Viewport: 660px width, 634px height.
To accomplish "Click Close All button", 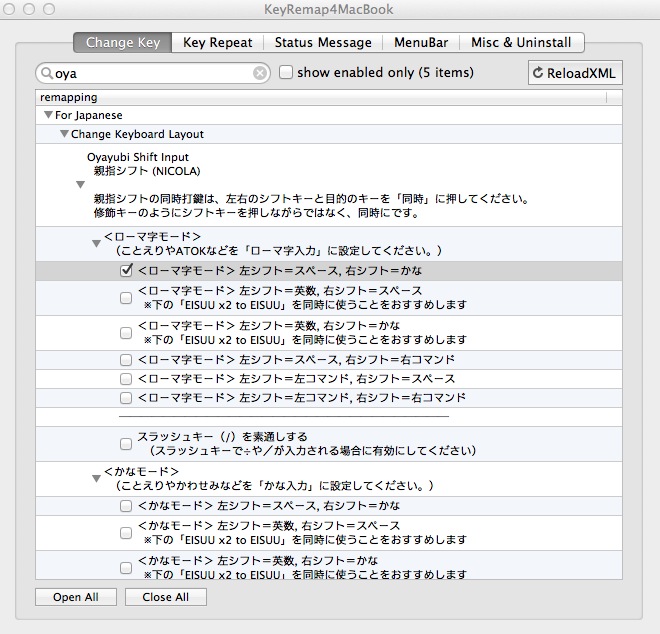I will [x=165, y=597].
